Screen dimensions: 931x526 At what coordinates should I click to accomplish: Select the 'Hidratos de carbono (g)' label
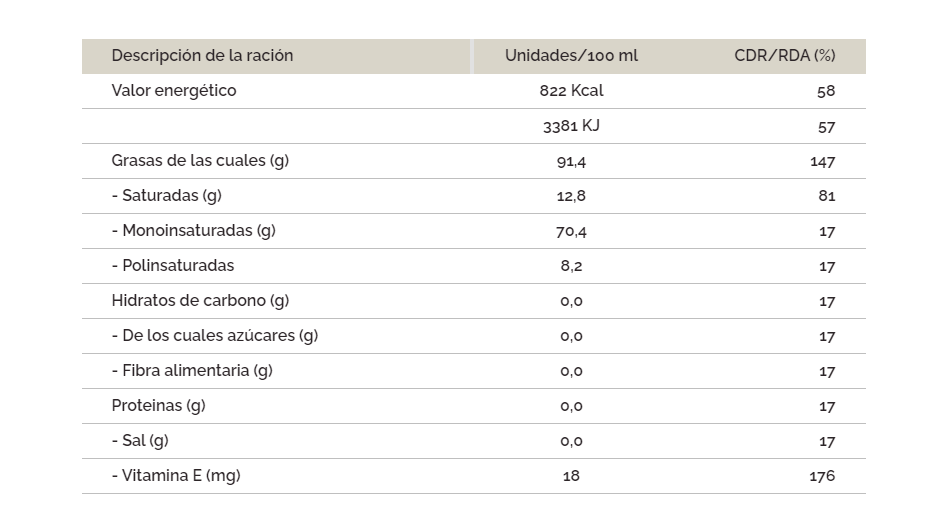click(x=200, y=301)
